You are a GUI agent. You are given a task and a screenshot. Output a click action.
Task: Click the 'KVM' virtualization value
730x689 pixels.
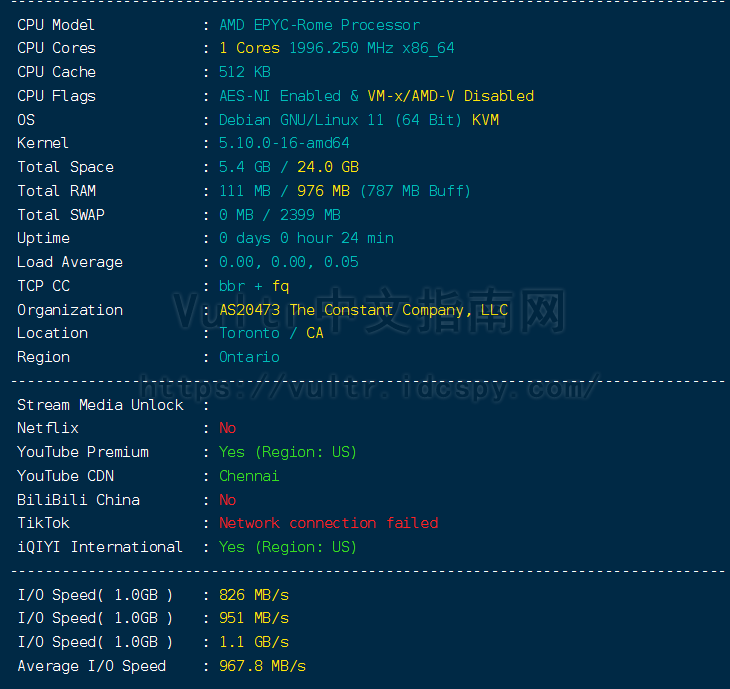(485, 120)
